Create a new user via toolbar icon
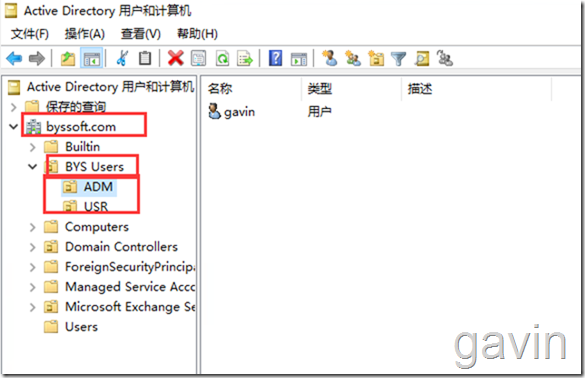 (329, 58)
